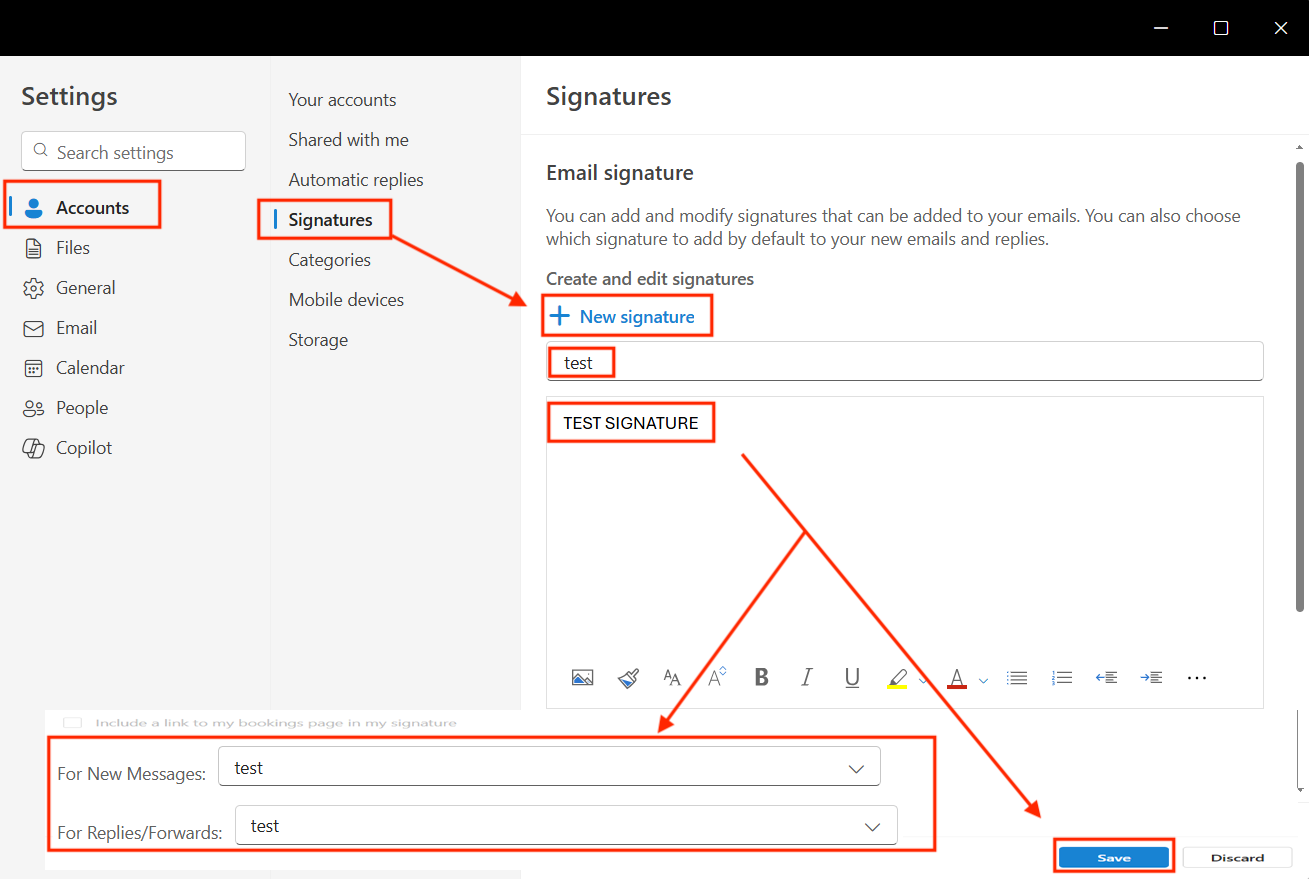Open the For Replies/Forwards dropdown

pos(871,825)
